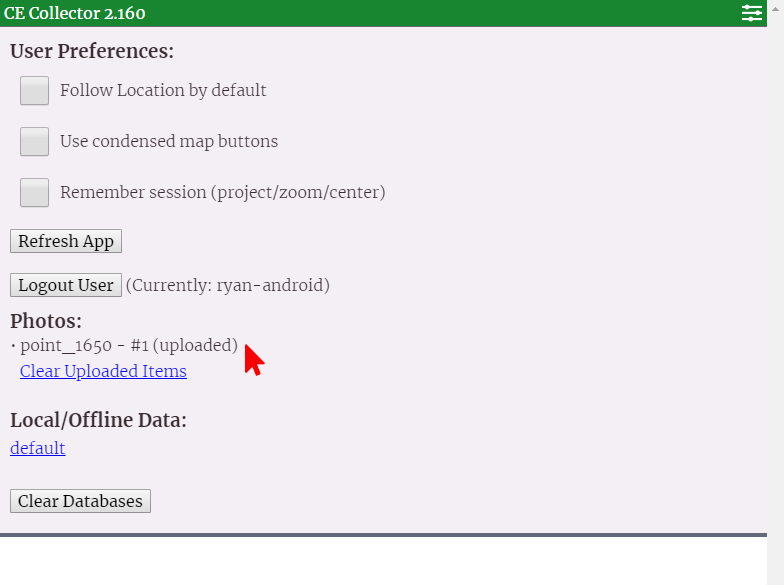The image size is (784, 585).
Task: Click the 'Currently: ryan-android' user text
Action: point(227,285)
